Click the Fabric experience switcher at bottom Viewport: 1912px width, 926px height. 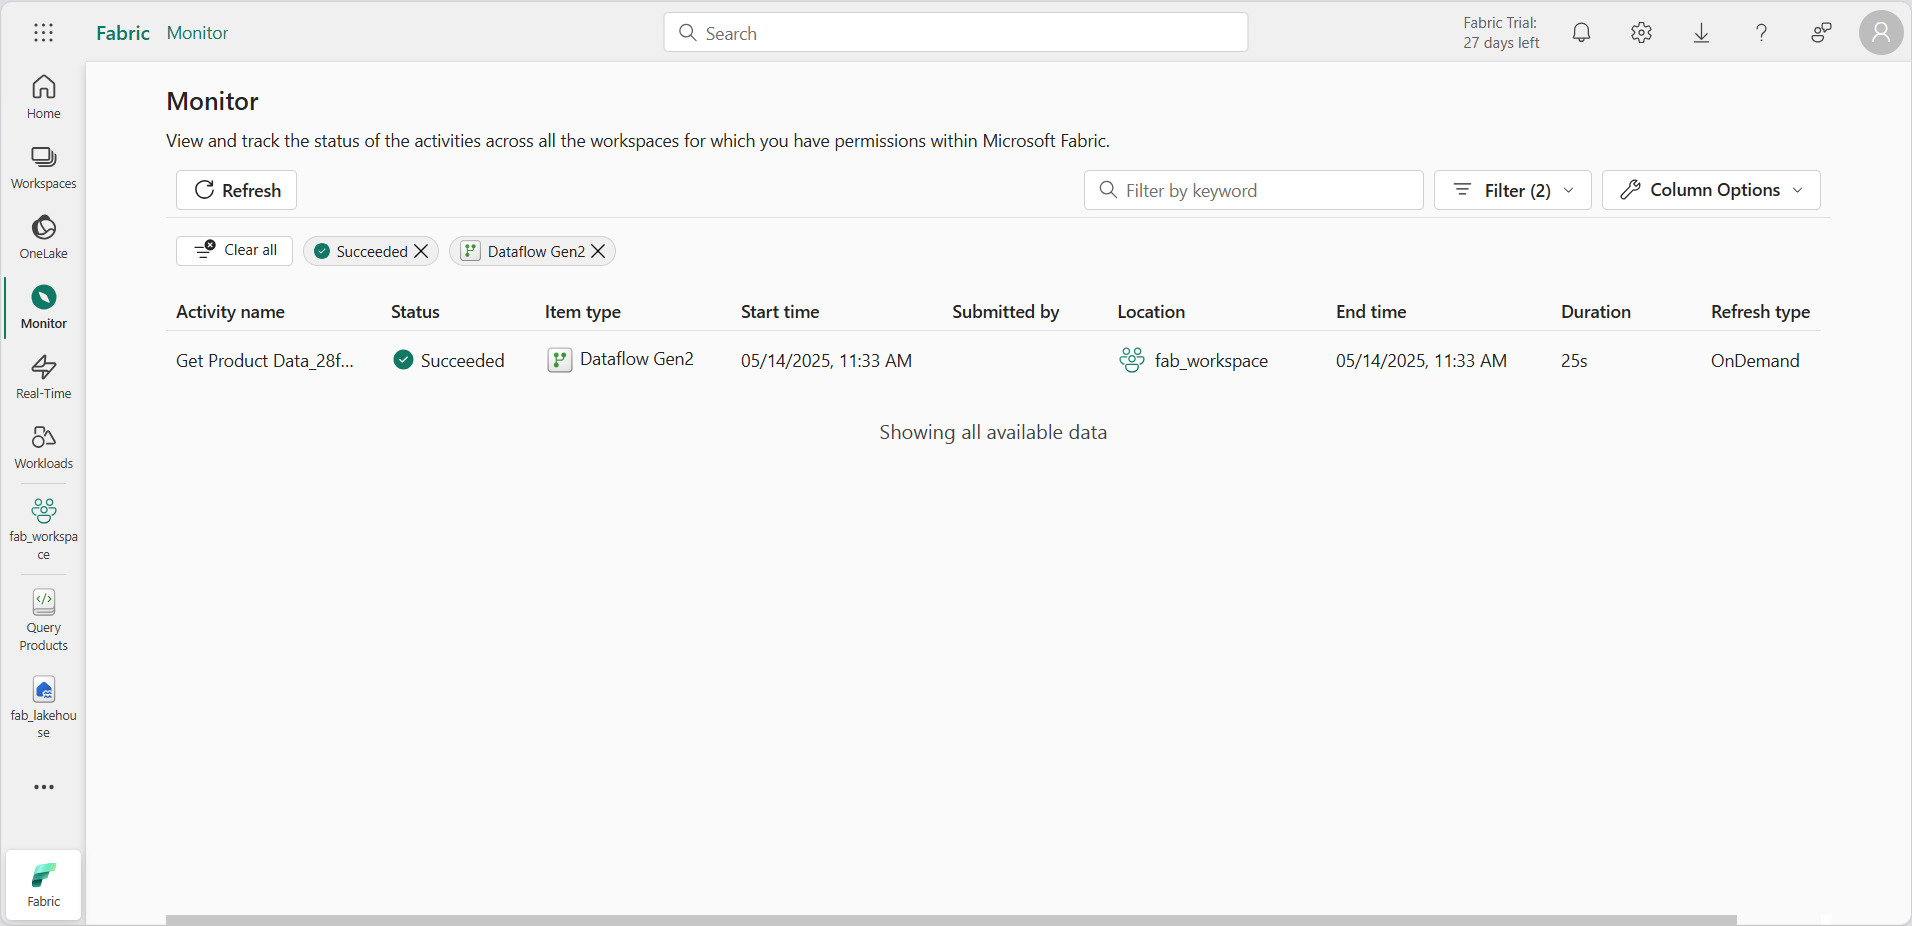point(43,885)
